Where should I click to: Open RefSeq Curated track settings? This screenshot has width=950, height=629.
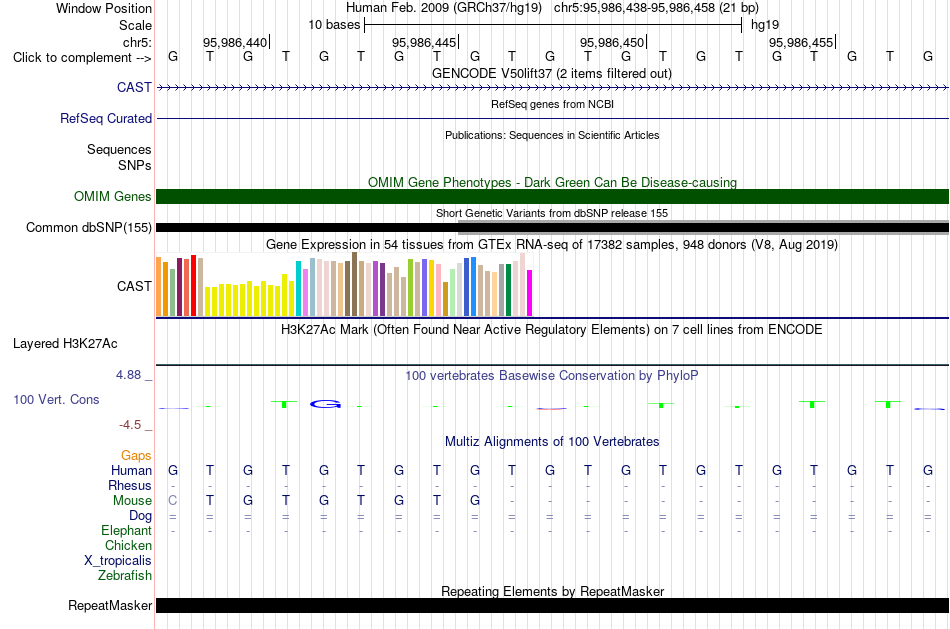[x=105, y=118]
